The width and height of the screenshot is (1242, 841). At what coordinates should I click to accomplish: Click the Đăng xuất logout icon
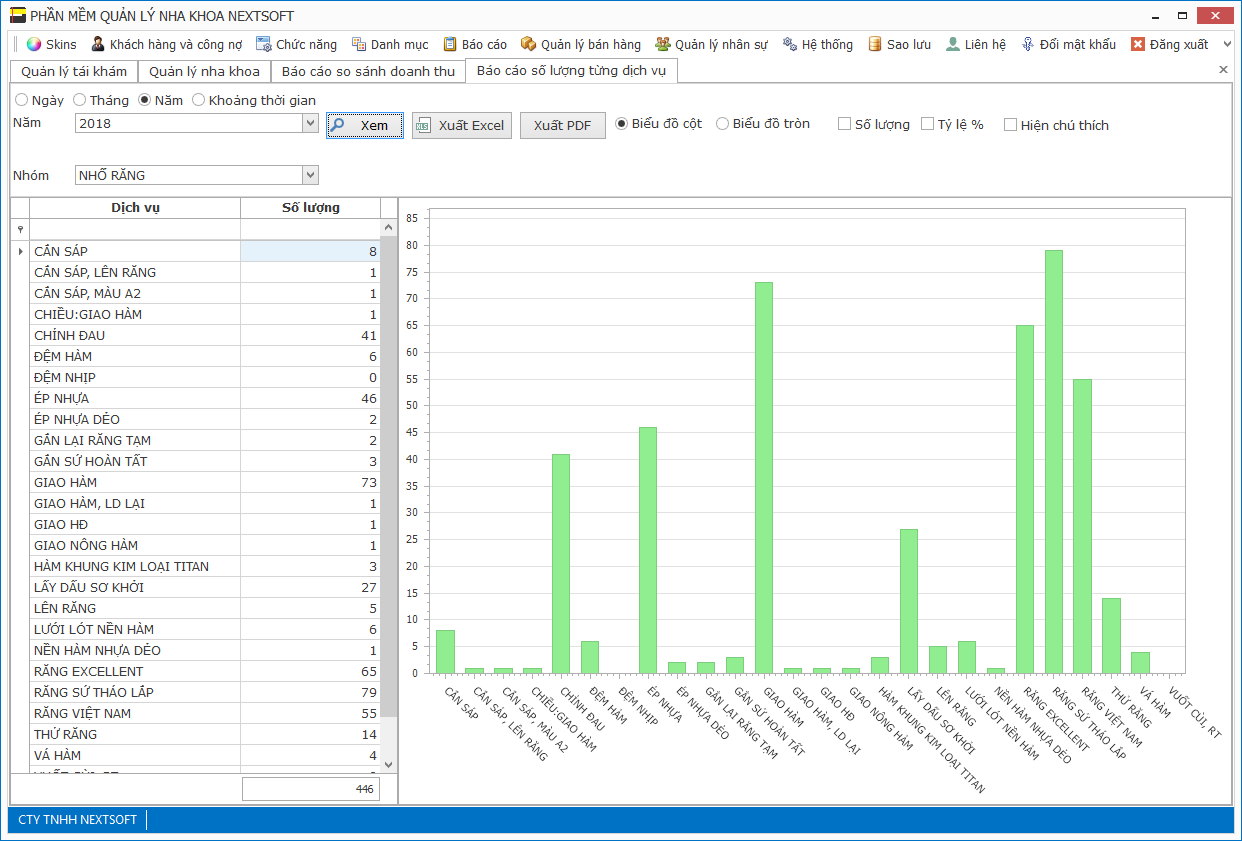(x=1138, y=44)
